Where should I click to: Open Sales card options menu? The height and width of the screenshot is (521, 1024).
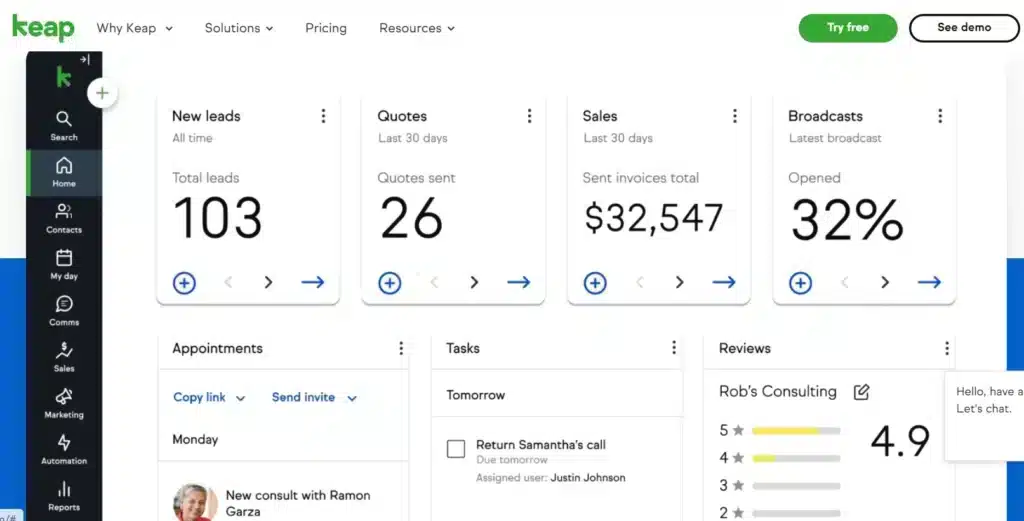point(735,116)
